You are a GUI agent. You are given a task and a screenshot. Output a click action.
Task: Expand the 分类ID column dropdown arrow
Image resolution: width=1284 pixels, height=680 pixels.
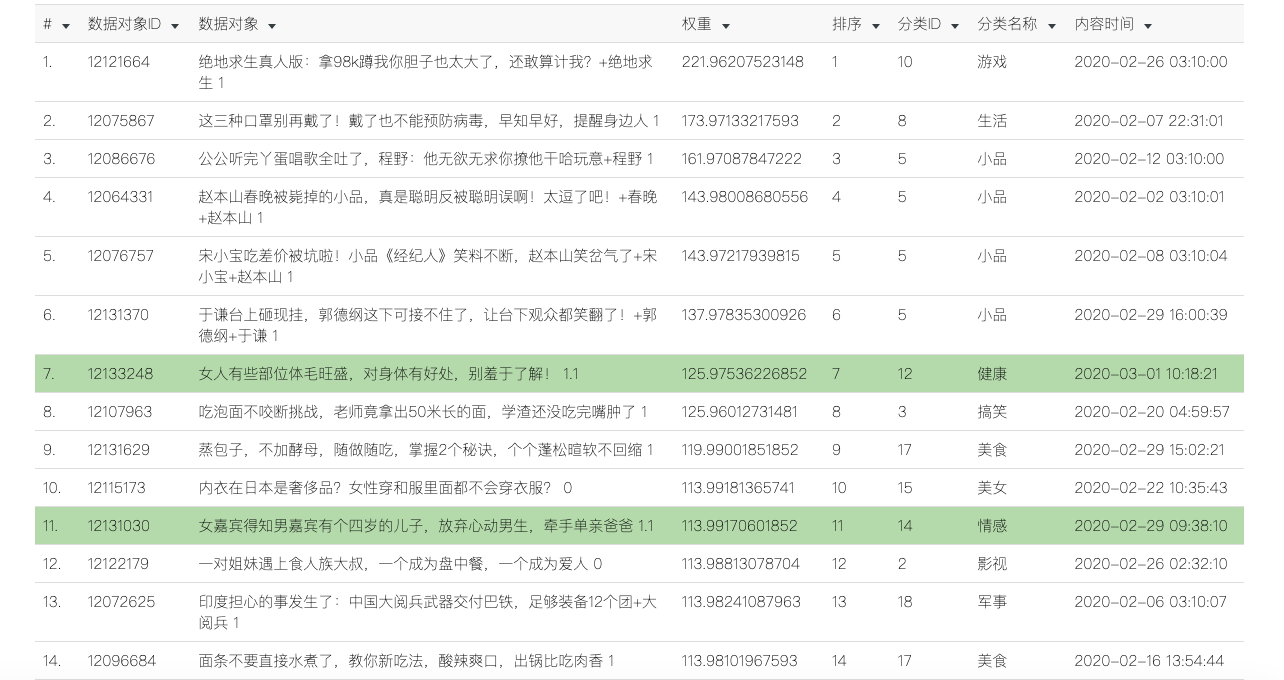click(955, 26)
